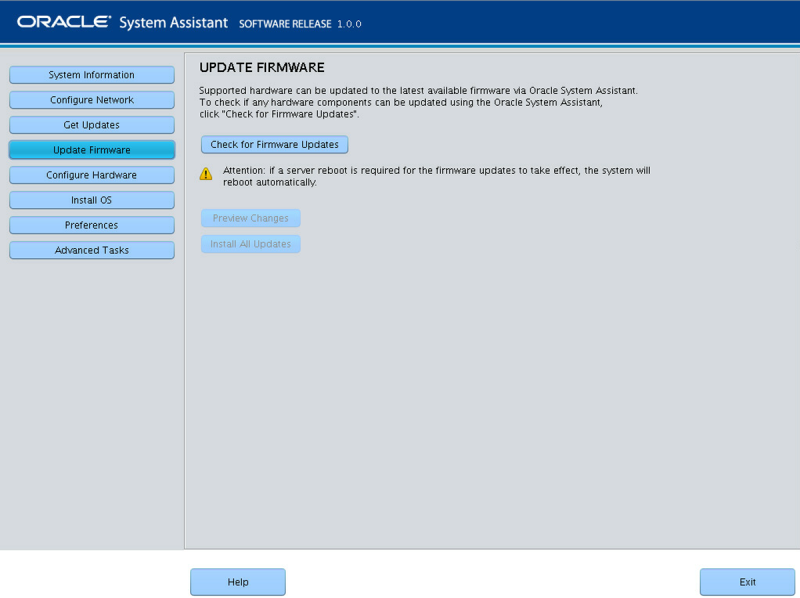Click Check for Firmware Updates
Screen dimensions: 800x598
click(x=275, y=144)
